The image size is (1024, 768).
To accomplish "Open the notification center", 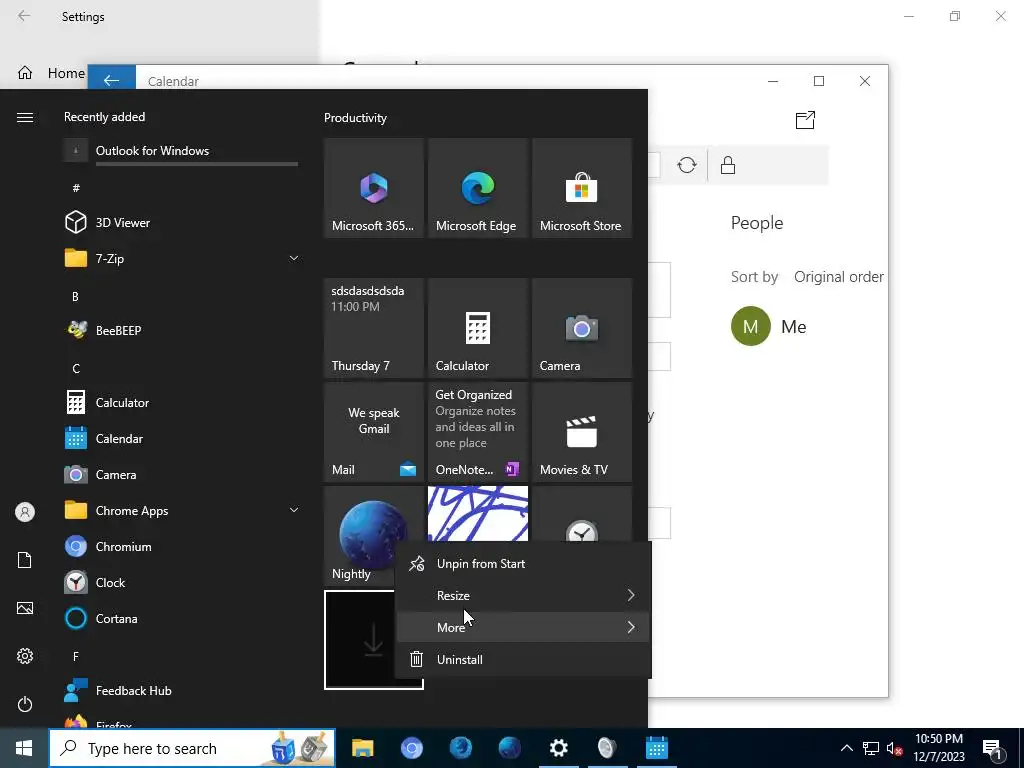I will (x=993, y=748).
